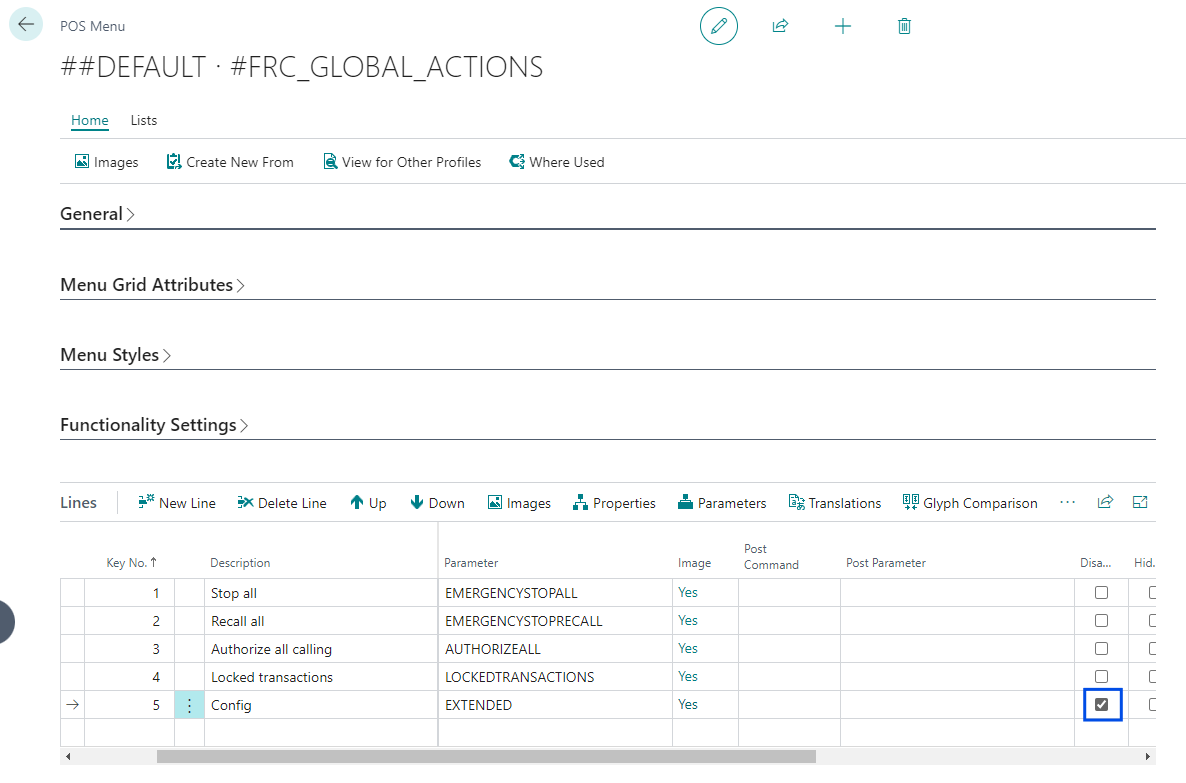Click the share icon in header
This screenshot has width=1186, height=783.
[x=780, y=26]
